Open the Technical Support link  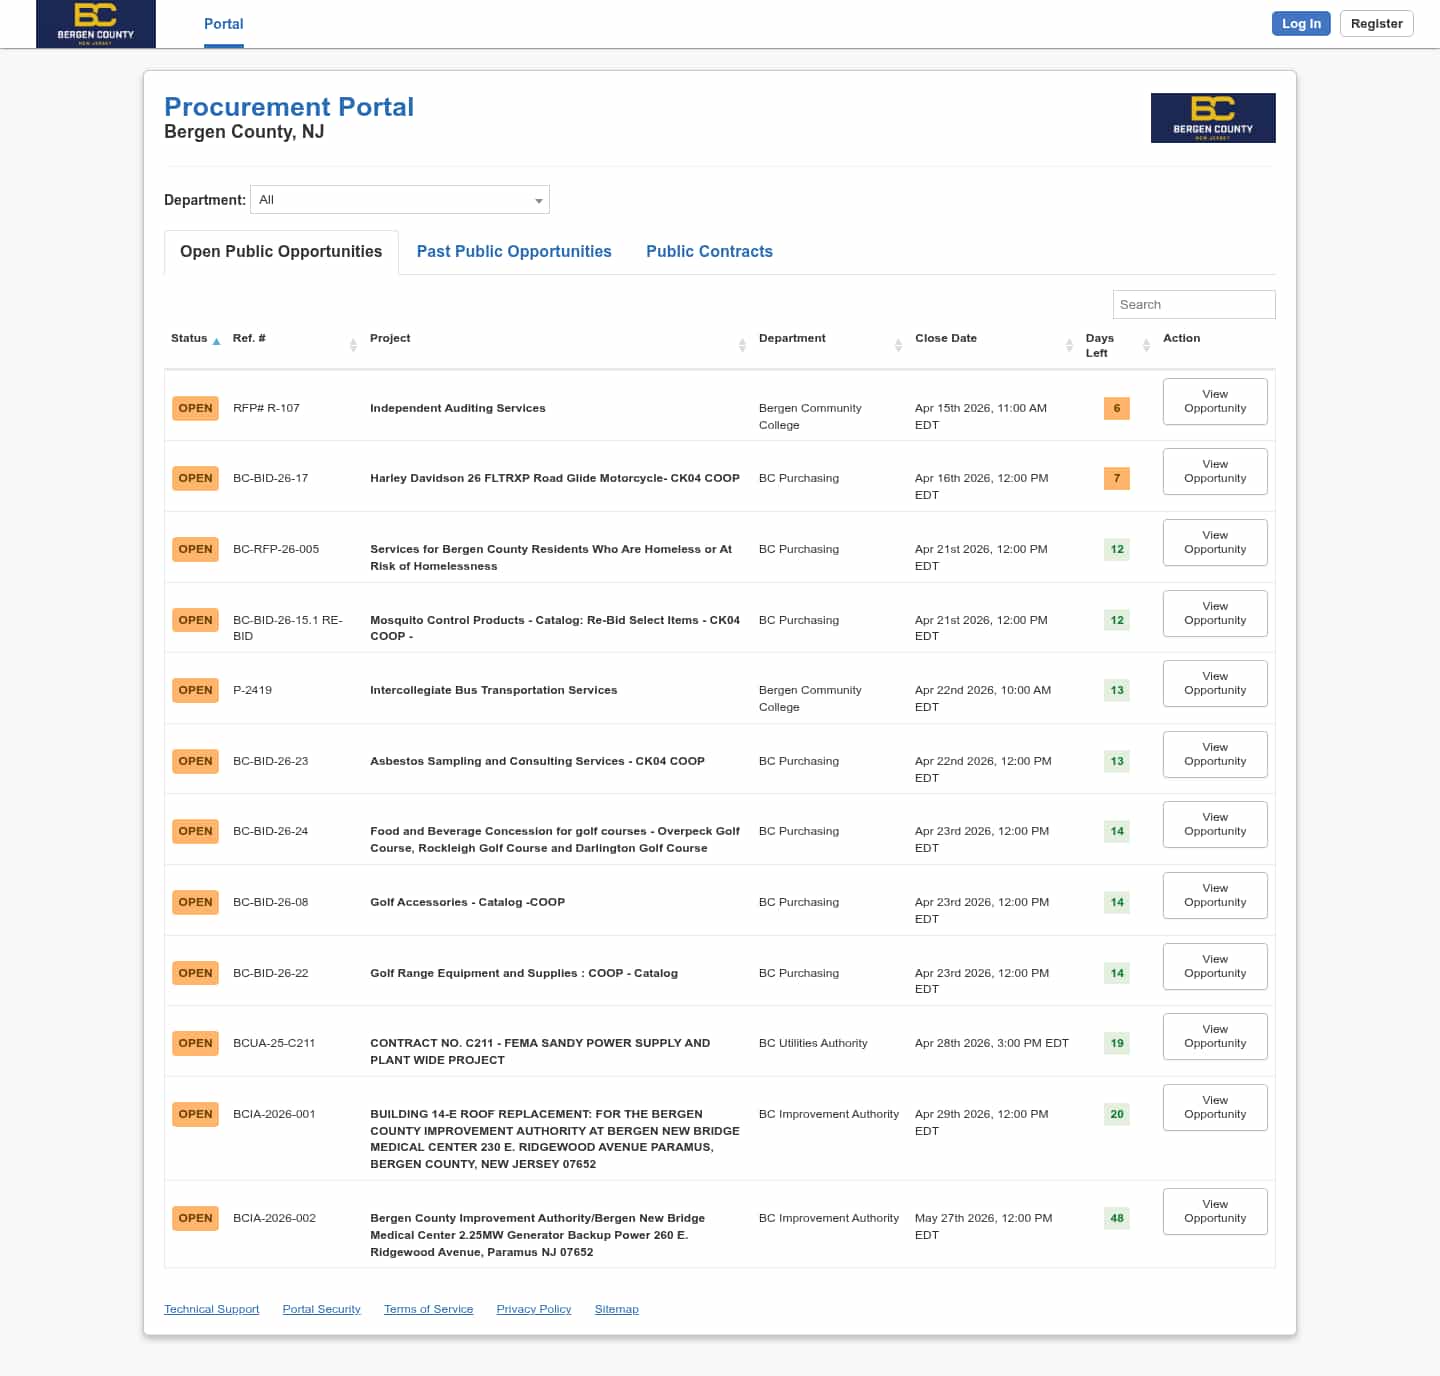click(x=211, y=1310)
